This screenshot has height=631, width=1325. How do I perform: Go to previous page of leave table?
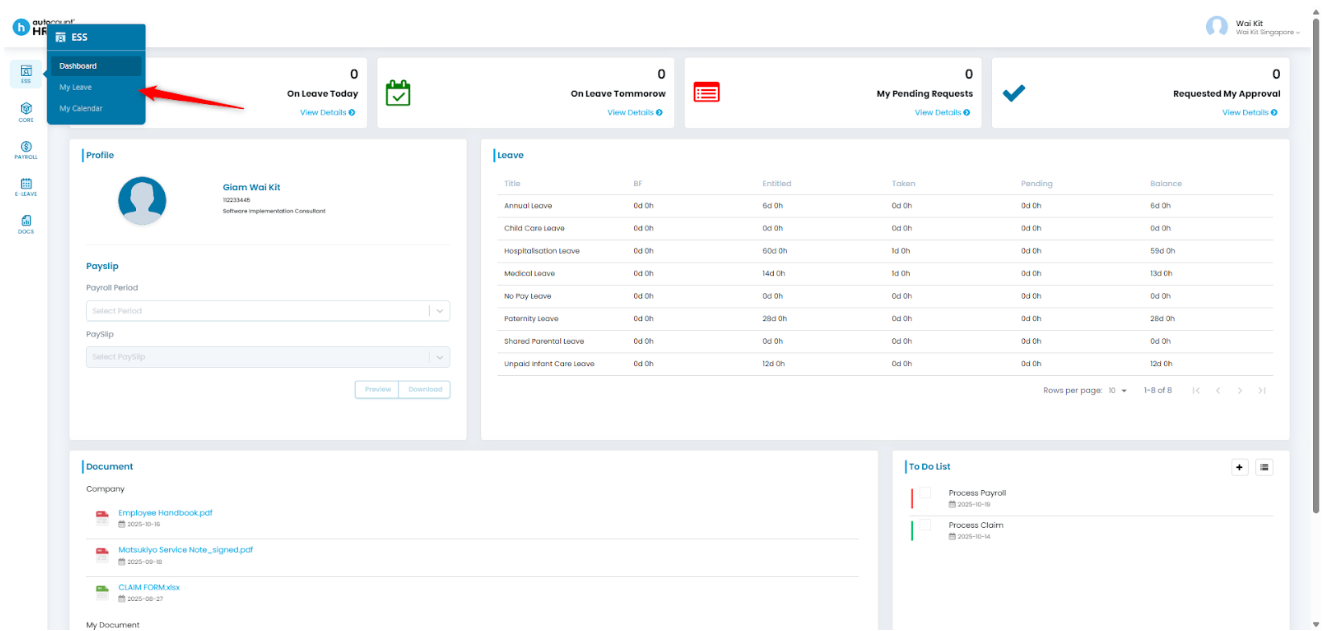(x=1218, y=390)
